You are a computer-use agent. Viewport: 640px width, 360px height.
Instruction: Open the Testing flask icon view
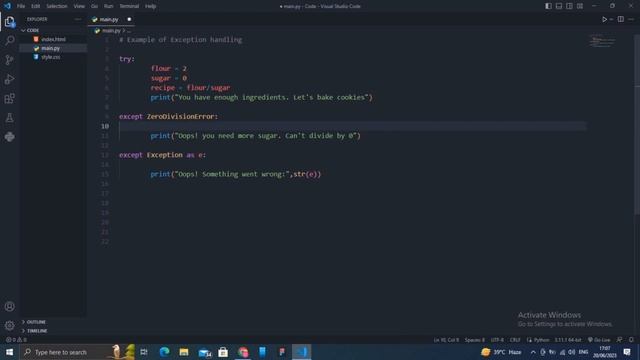(x=10, y=118)
